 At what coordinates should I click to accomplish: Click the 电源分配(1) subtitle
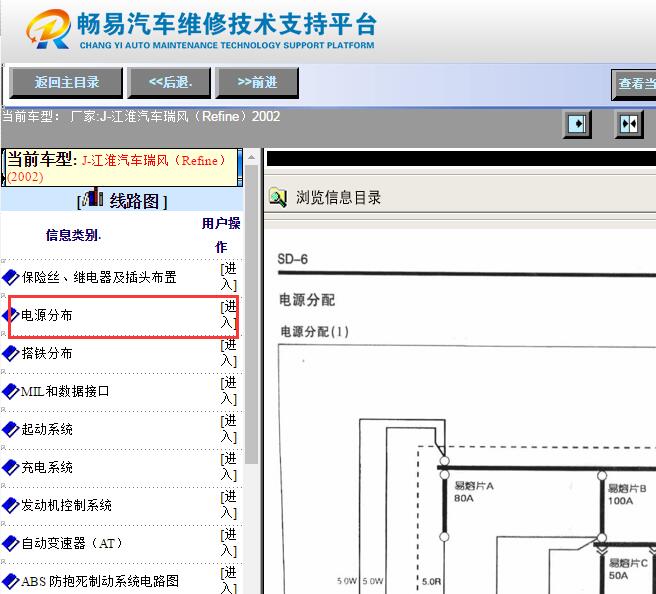314,332
